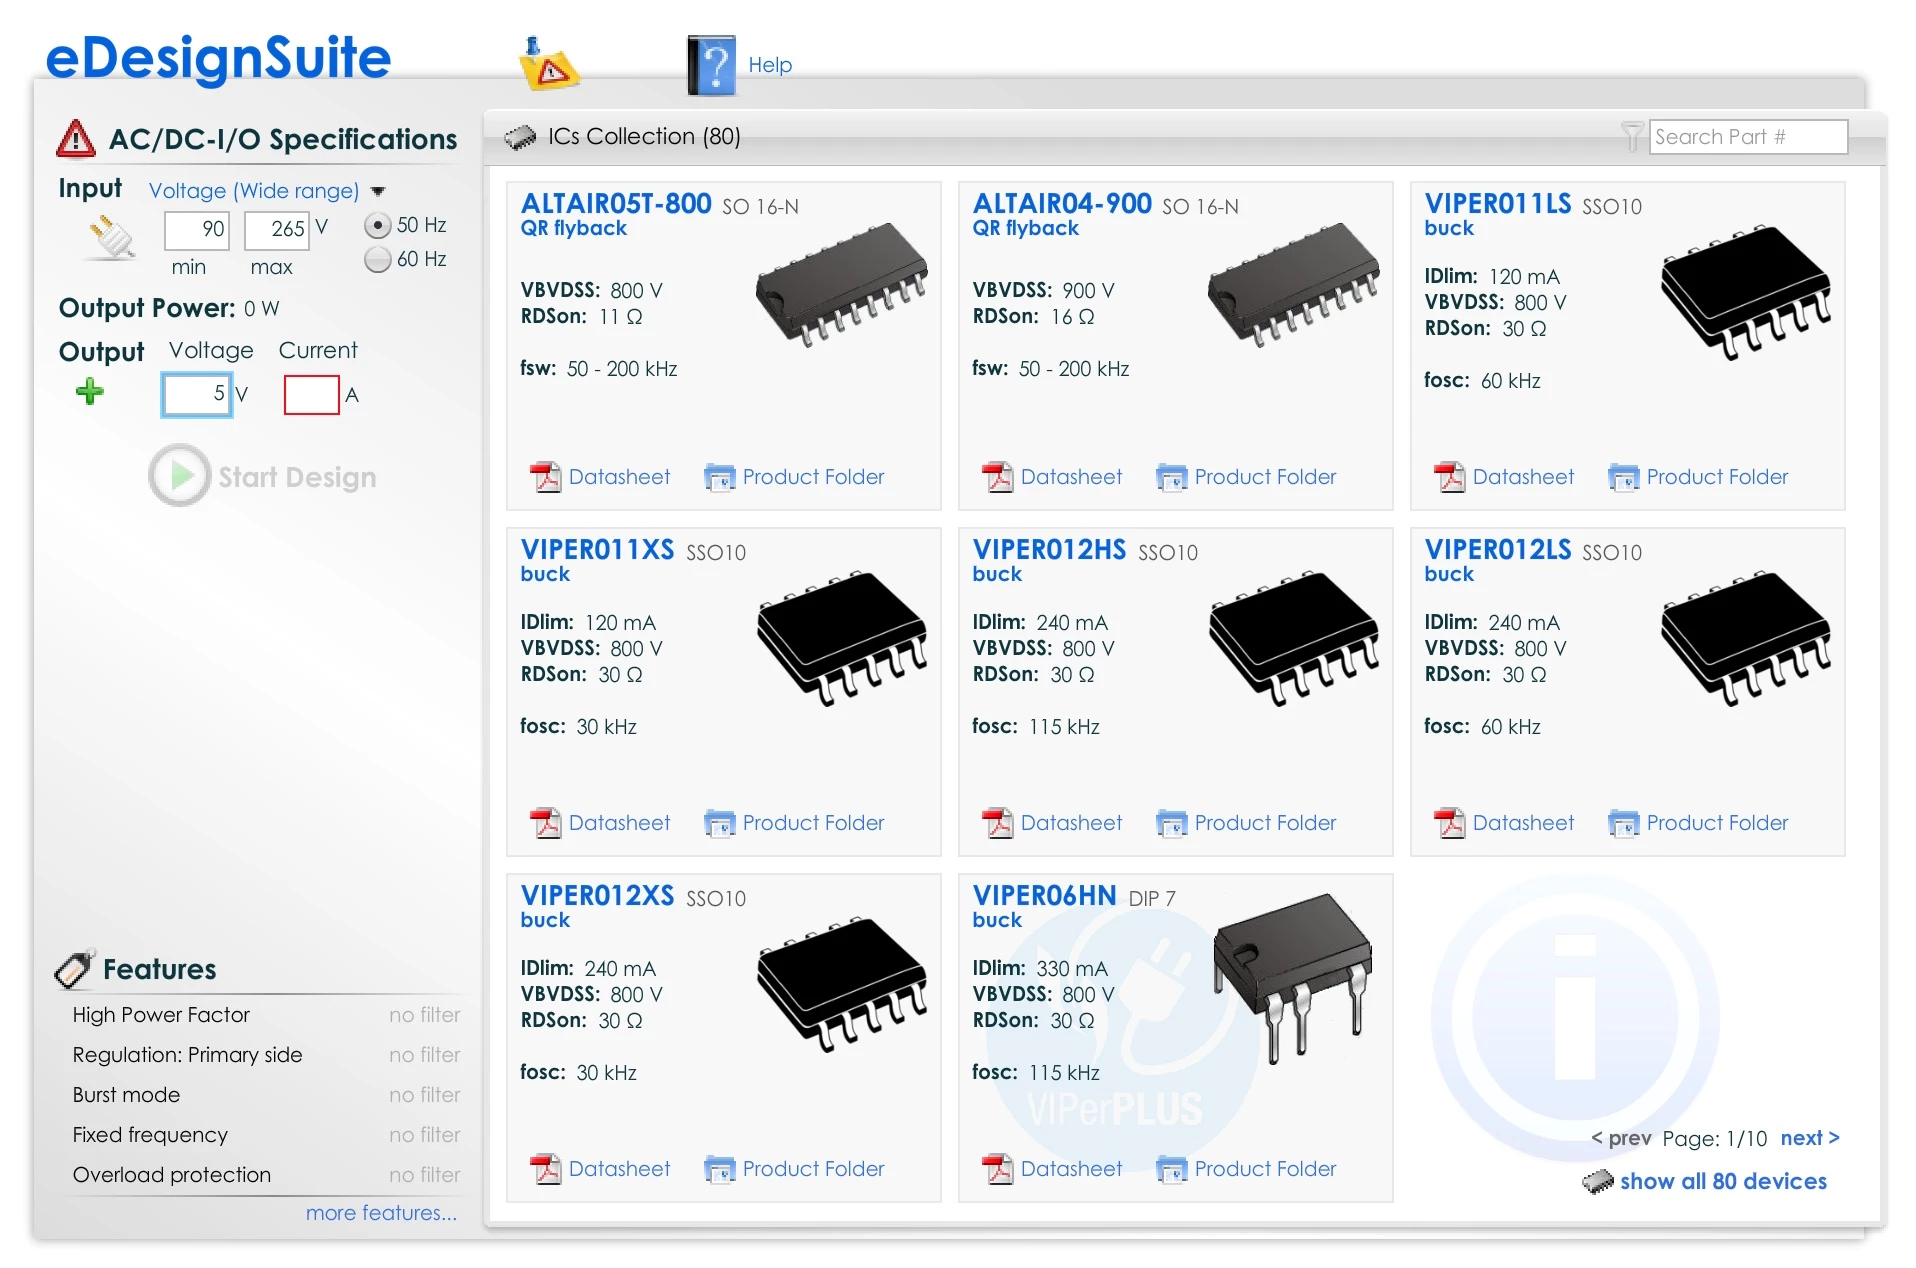Image resolution: width=1916 pixels, height=1268 pixels.
Task: Click the Search Part # field
Action: (x=1748, y=137)
